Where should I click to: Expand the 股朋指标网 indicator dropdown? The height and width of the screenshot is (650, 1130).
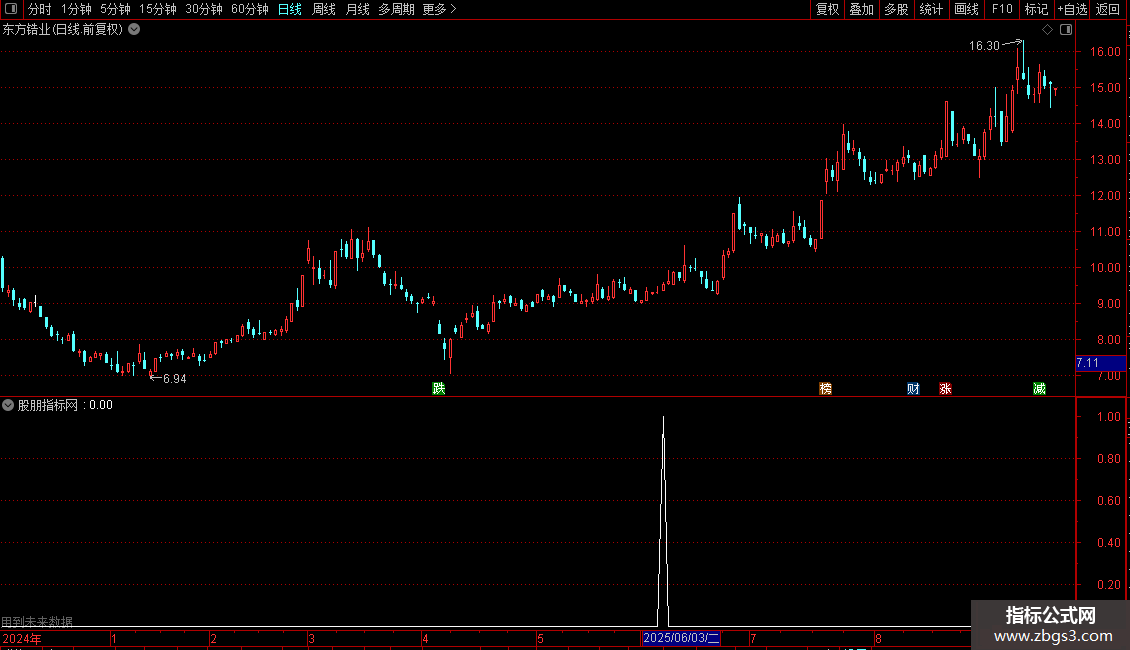tap(8, 405)
